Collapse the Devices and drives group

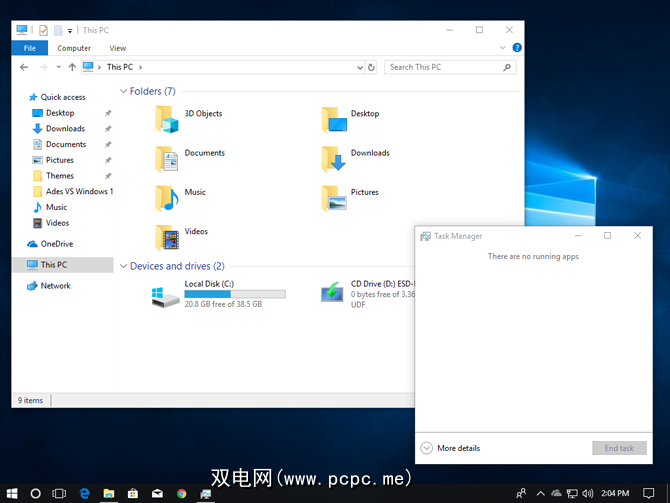point(123,266)
